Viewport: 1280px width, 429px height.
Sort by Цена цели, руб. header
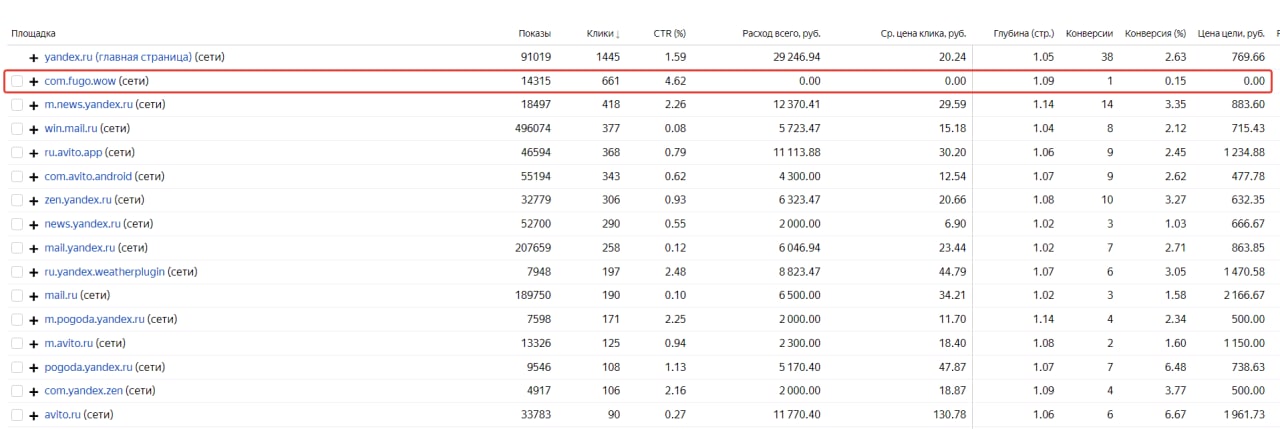(x=1231, y=33)
